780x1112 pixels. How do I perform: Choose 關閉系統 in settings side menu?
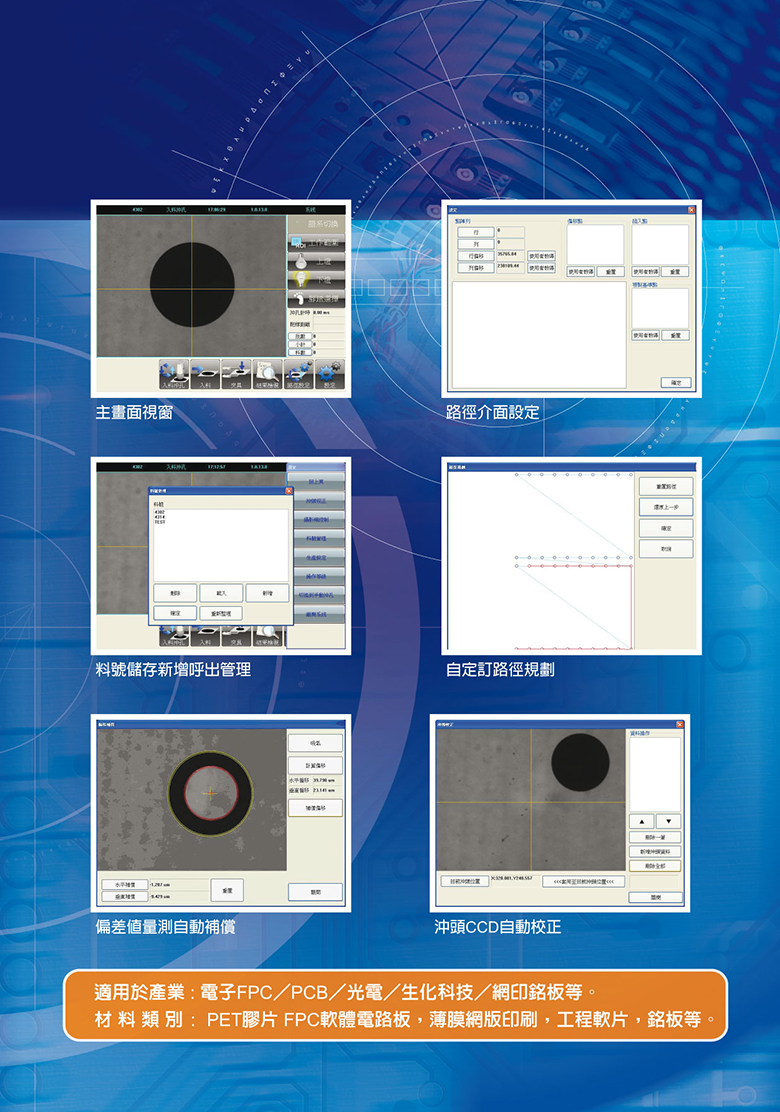tap(316, 614)
